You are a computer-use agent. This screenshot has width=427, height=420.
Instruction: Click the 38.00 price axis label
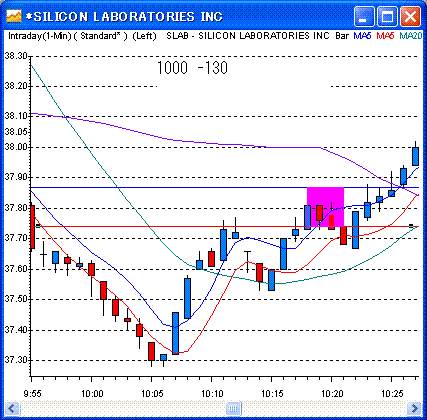pyautogui.click(x=16, y=147)
